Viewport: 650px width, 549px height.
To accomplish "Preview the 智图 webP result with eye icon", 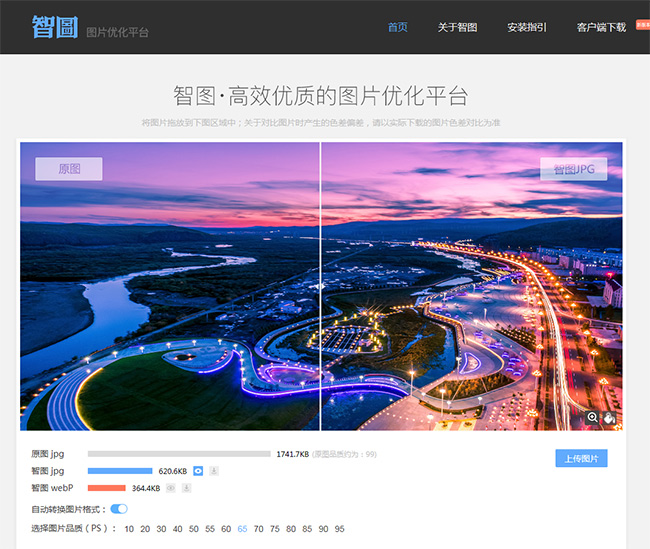I will pos(171,488).
